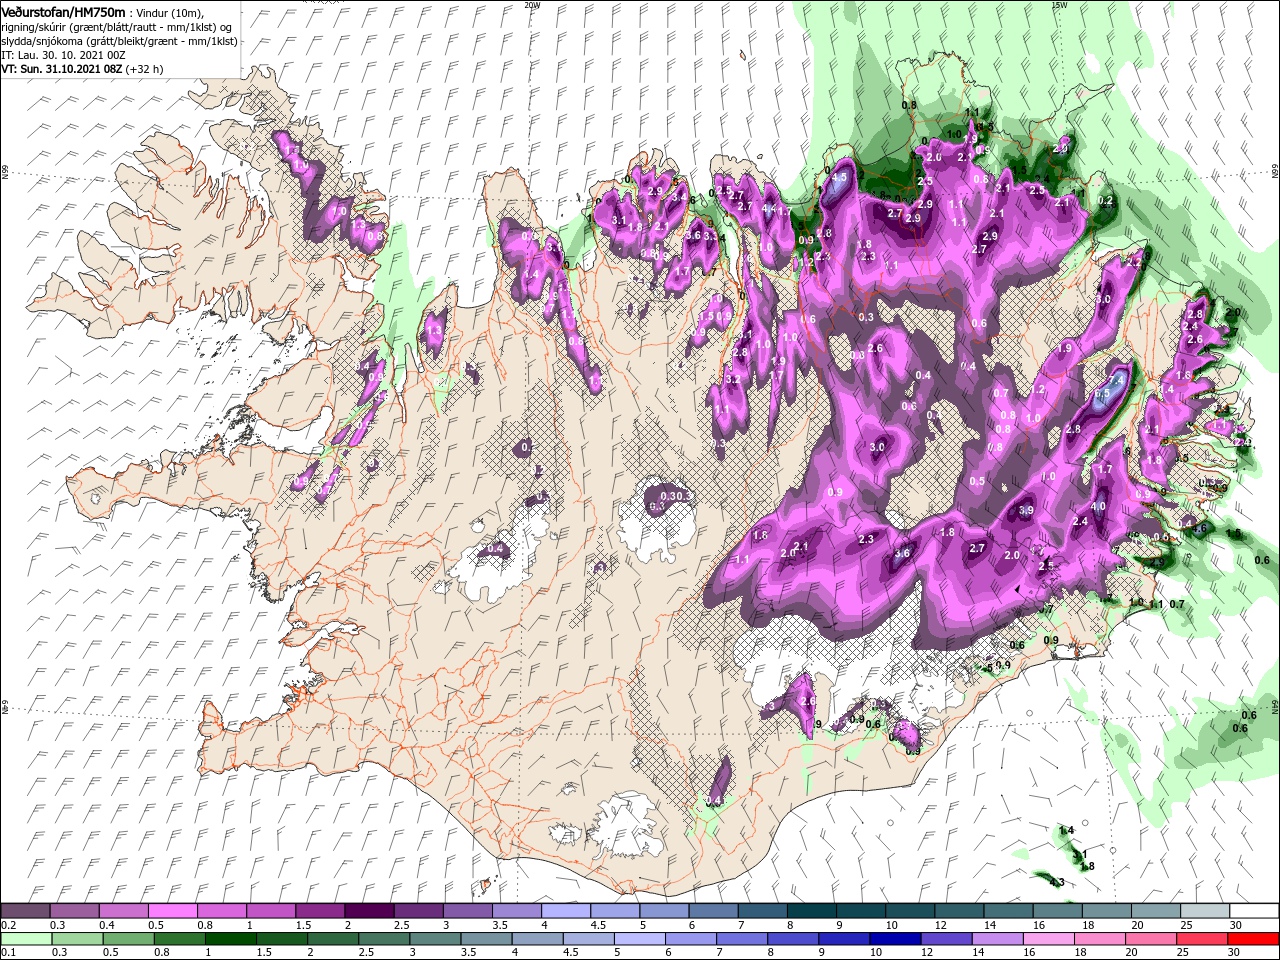
Task: Select 'Vindur (10m),' in the header
Action: pyautogui.click(x=170, y=12)
